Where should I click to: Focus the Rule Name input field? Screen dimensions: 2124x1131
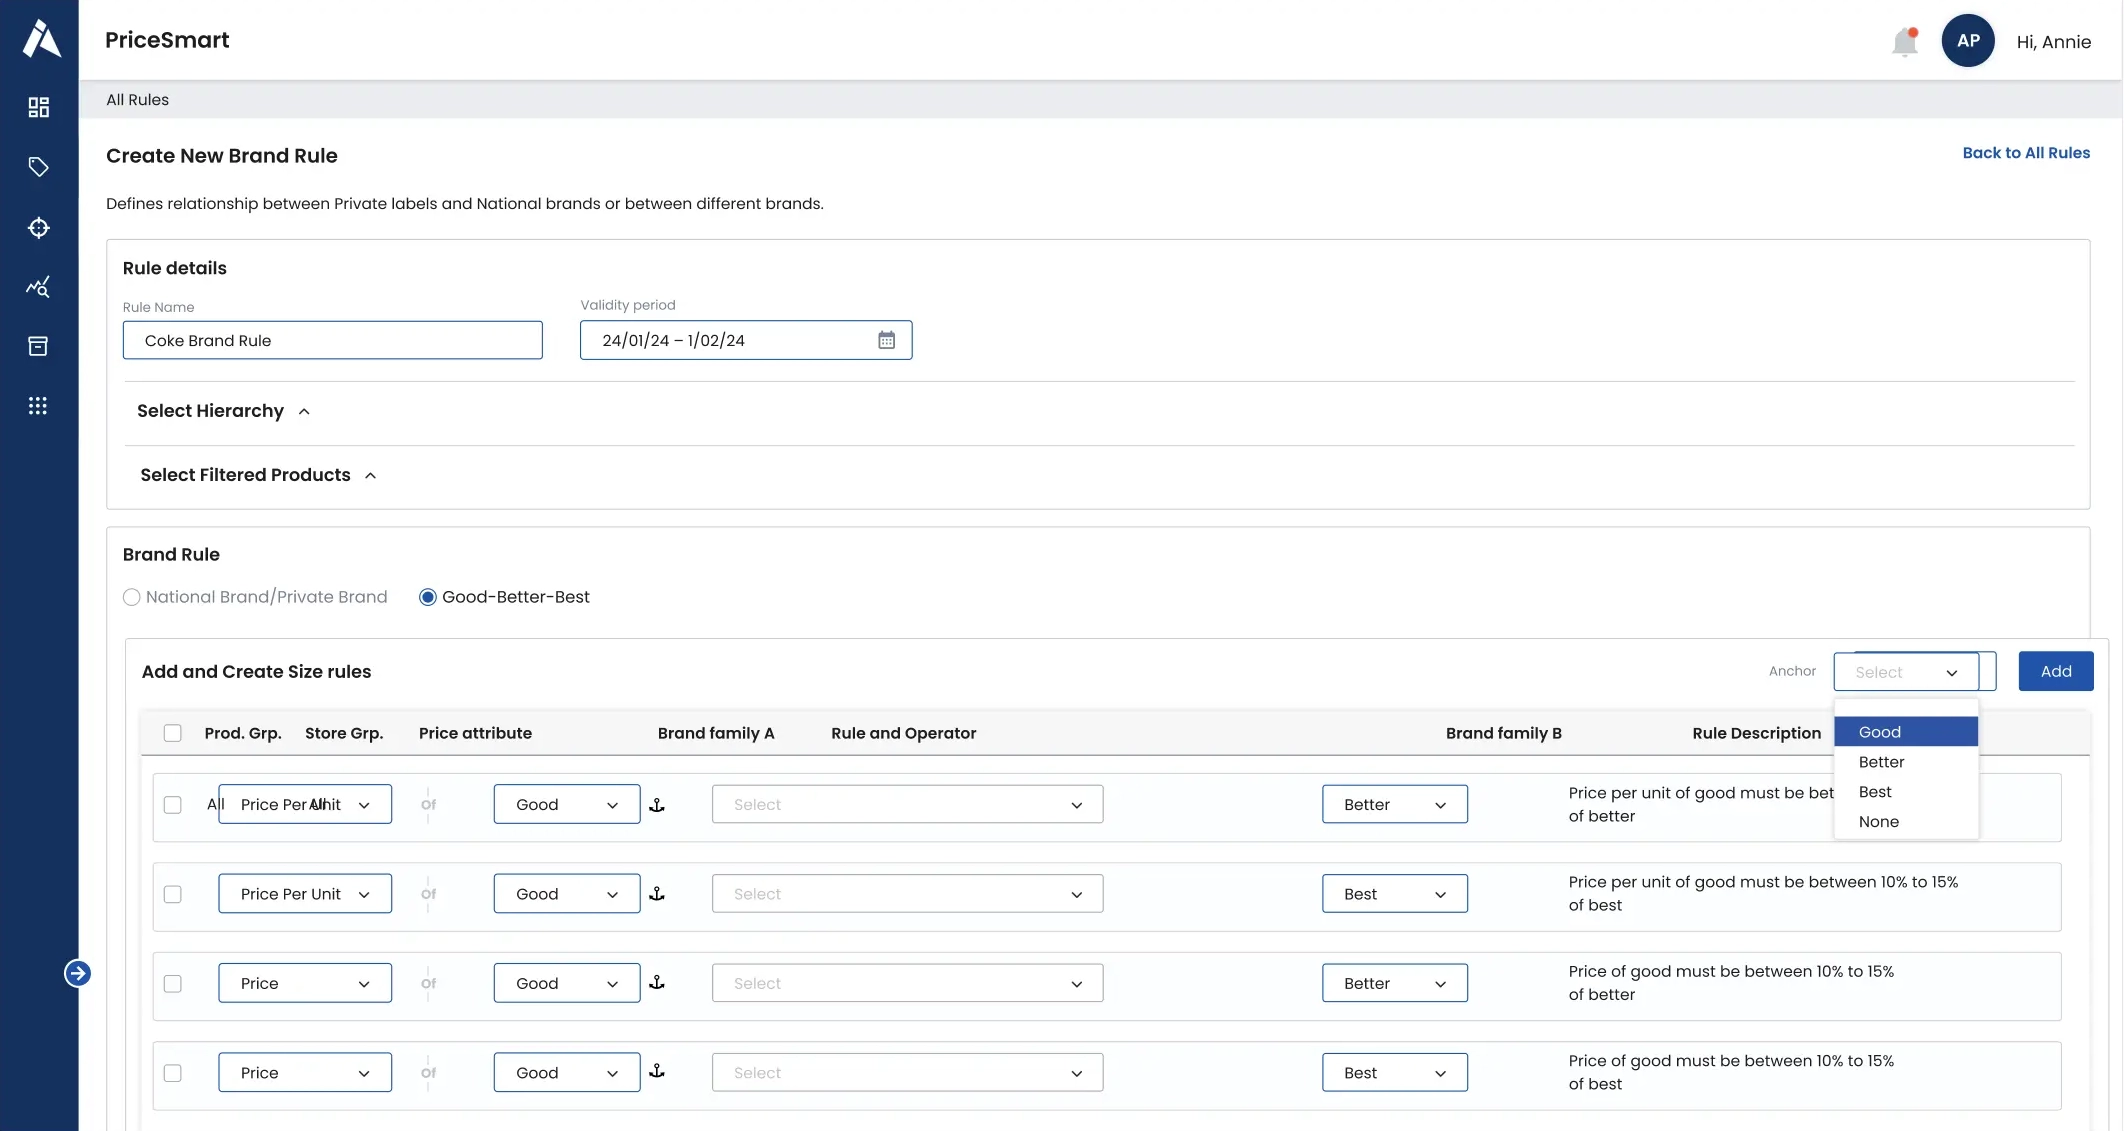coord(332,340)
